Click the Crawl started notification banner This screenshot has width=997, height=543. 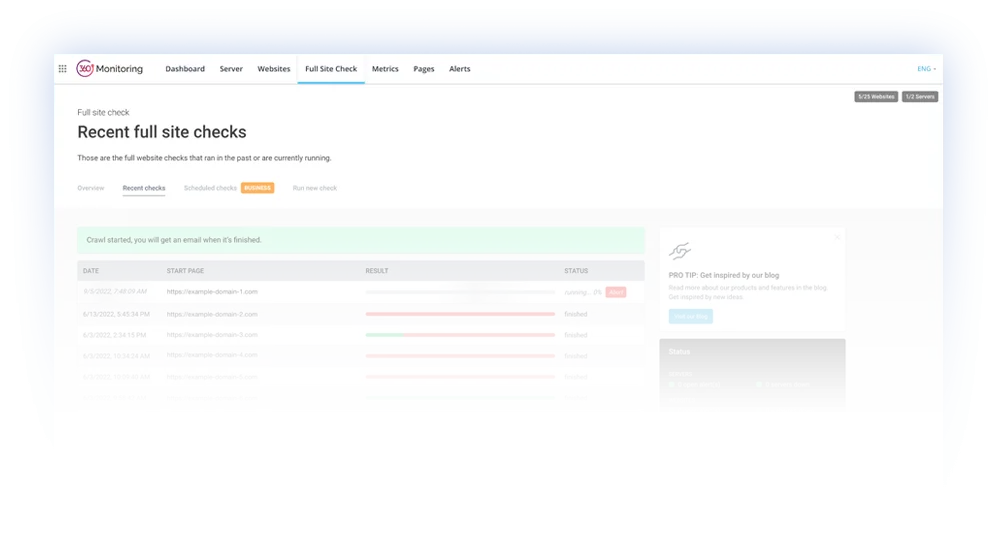361,240
